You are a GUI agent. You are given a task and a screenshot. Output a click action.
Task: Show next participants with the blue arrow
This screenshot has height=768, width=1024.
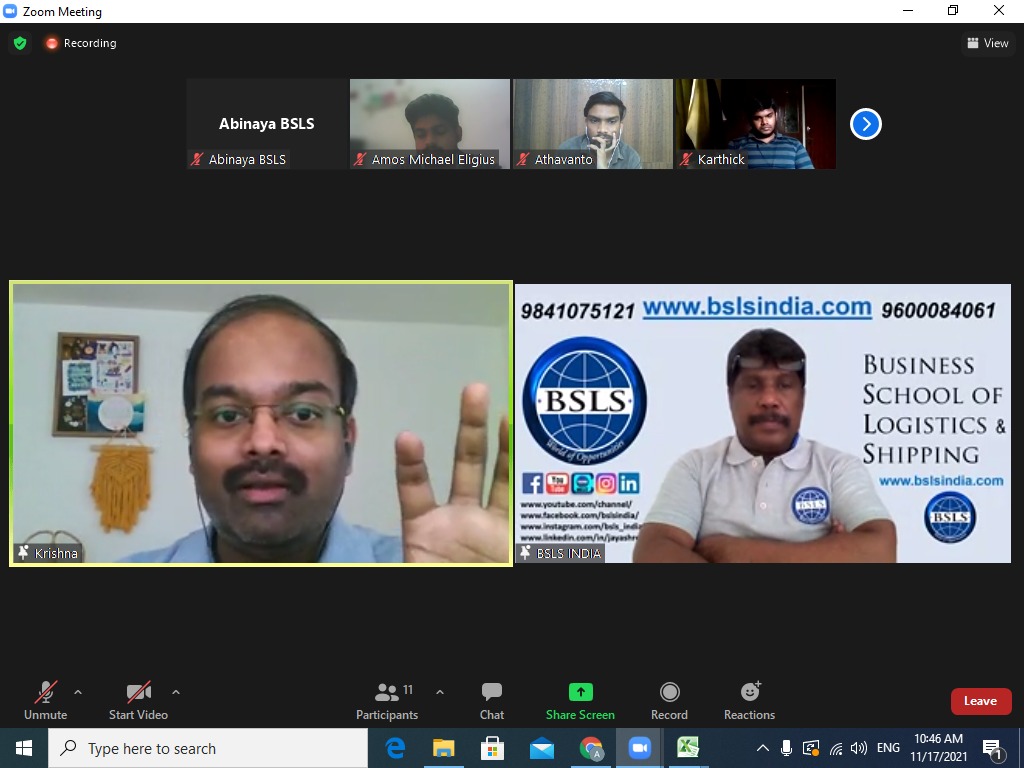click(866, 124)
